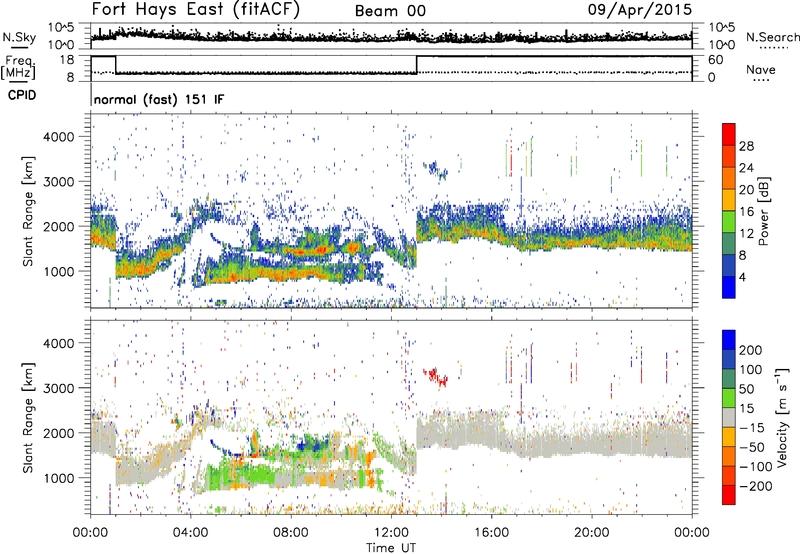Click the 'Velocity [m s-1]' colorbar label
Screen dimensions: 800x554
[783, 417]
